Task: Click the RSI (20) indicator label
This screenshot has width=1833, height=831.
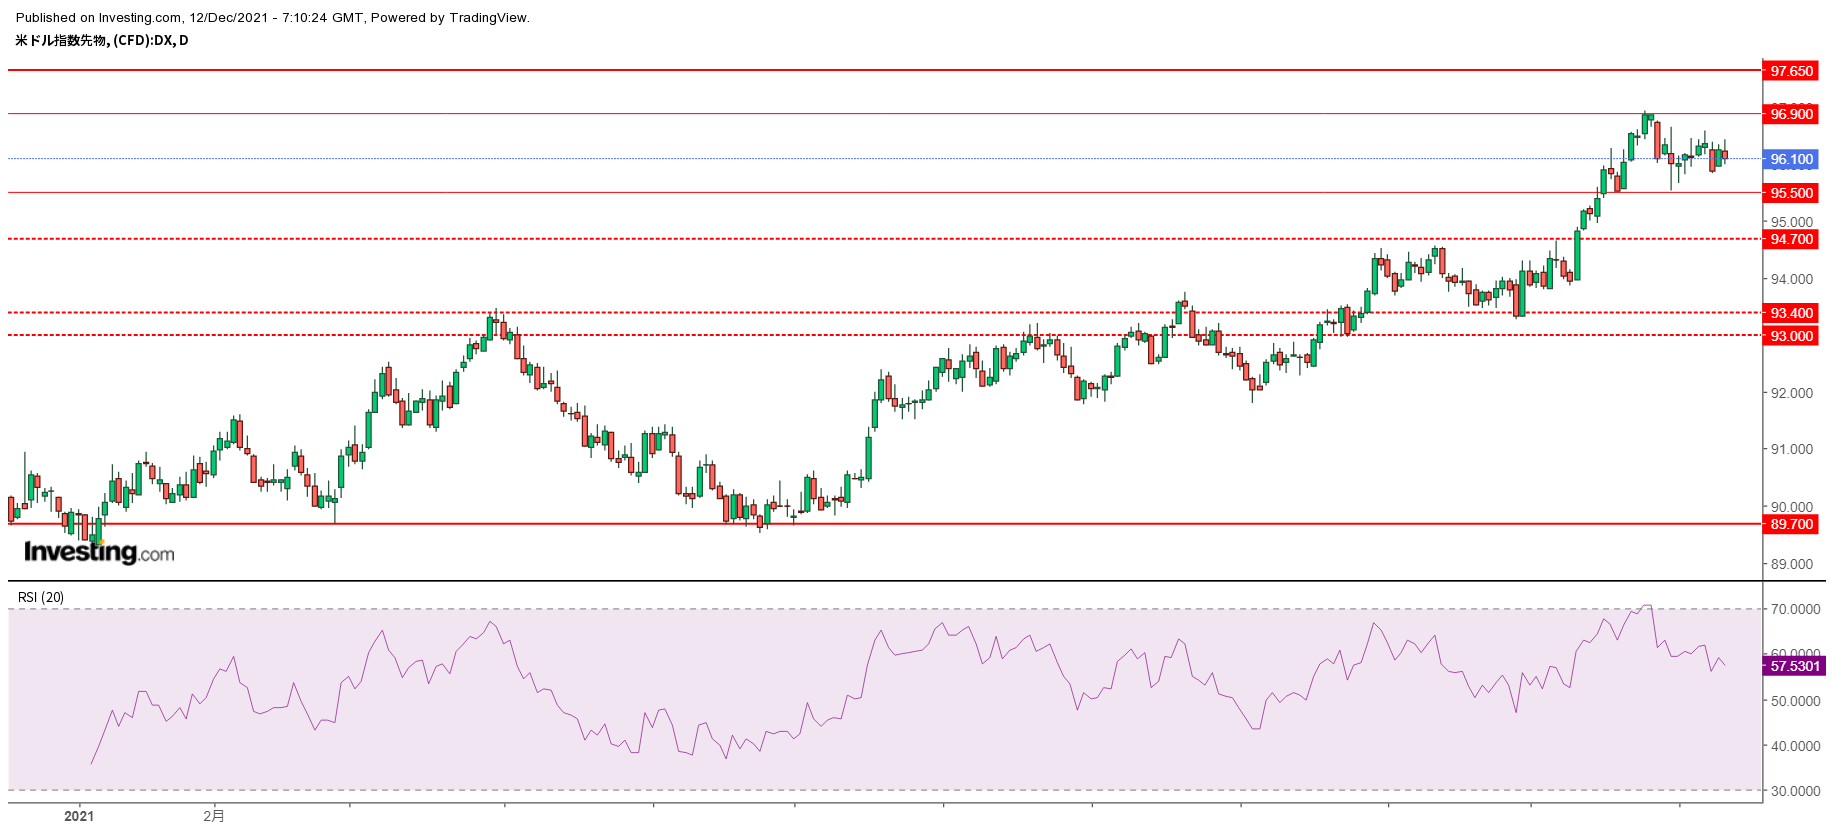Action: click(x=41, y=597)
